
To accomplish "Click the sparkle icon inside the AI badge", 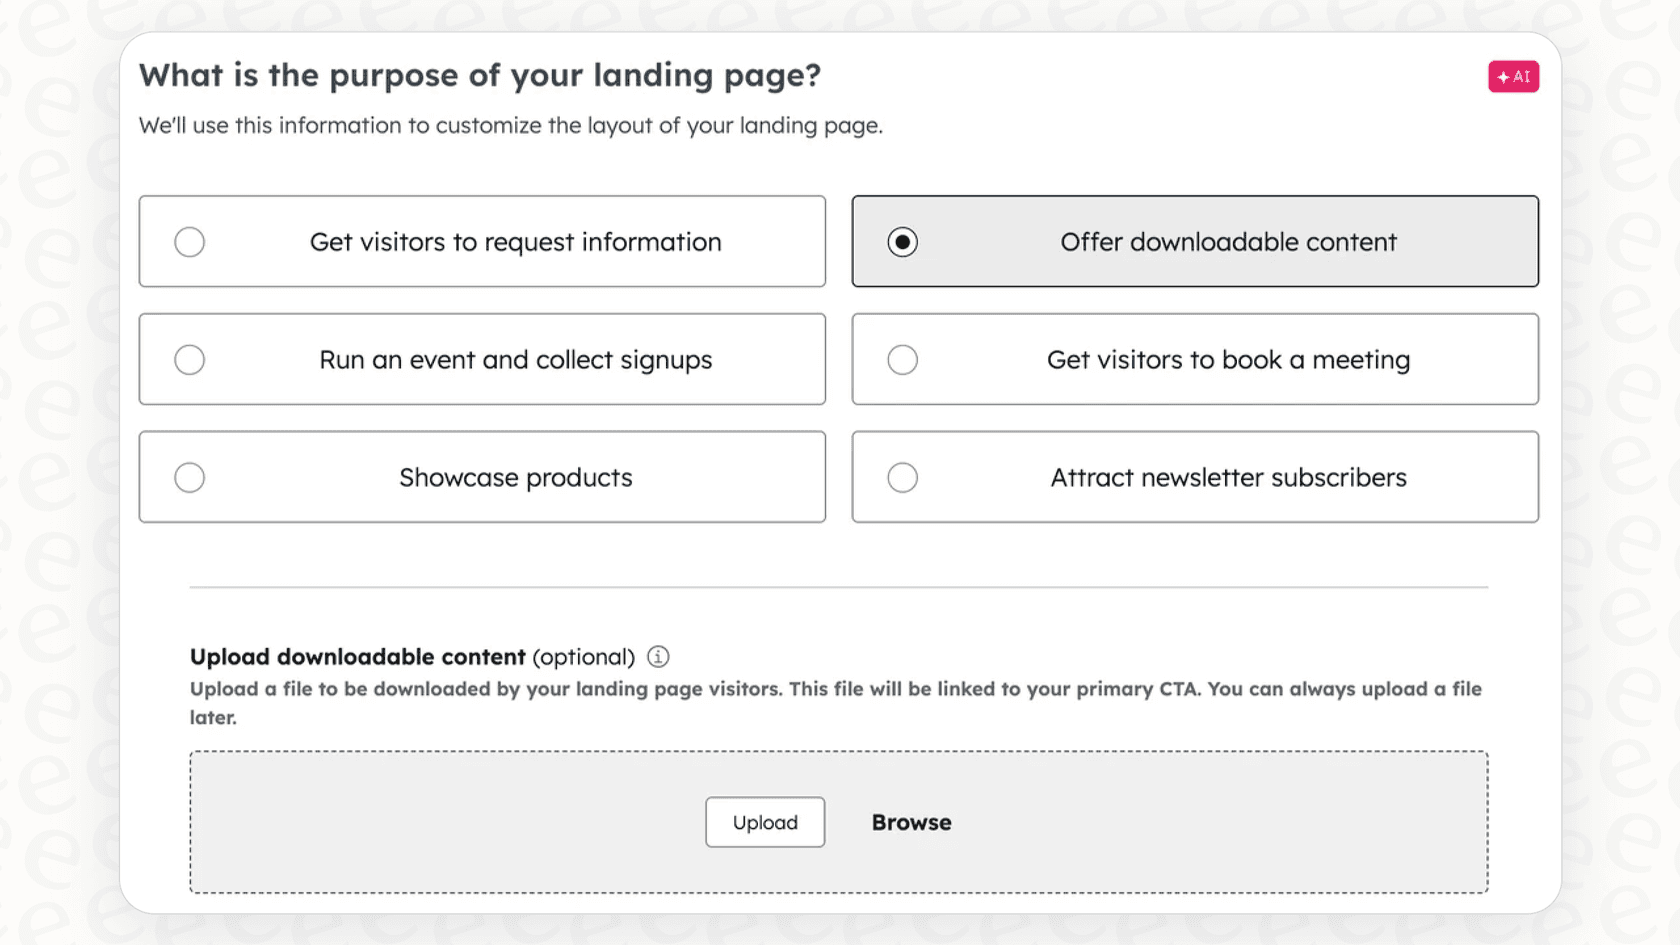I will [x=1503, y=76].
